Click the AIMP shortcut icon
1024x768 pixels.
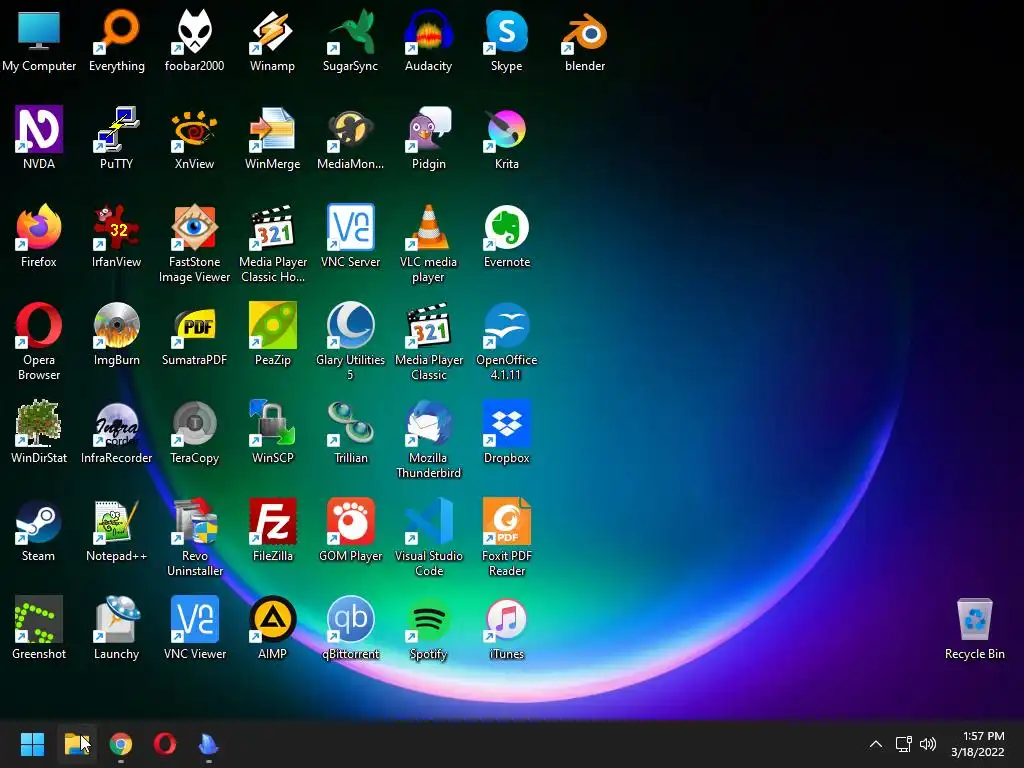[x=272, y=619]
